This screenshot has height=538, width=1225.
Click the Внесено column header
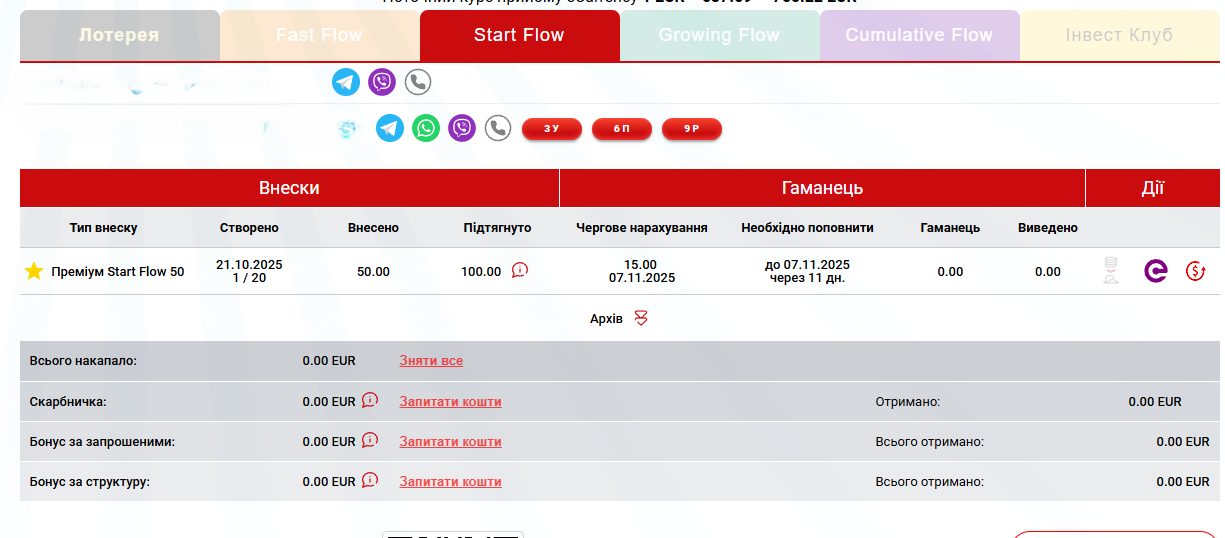click(x=373, y=228)
